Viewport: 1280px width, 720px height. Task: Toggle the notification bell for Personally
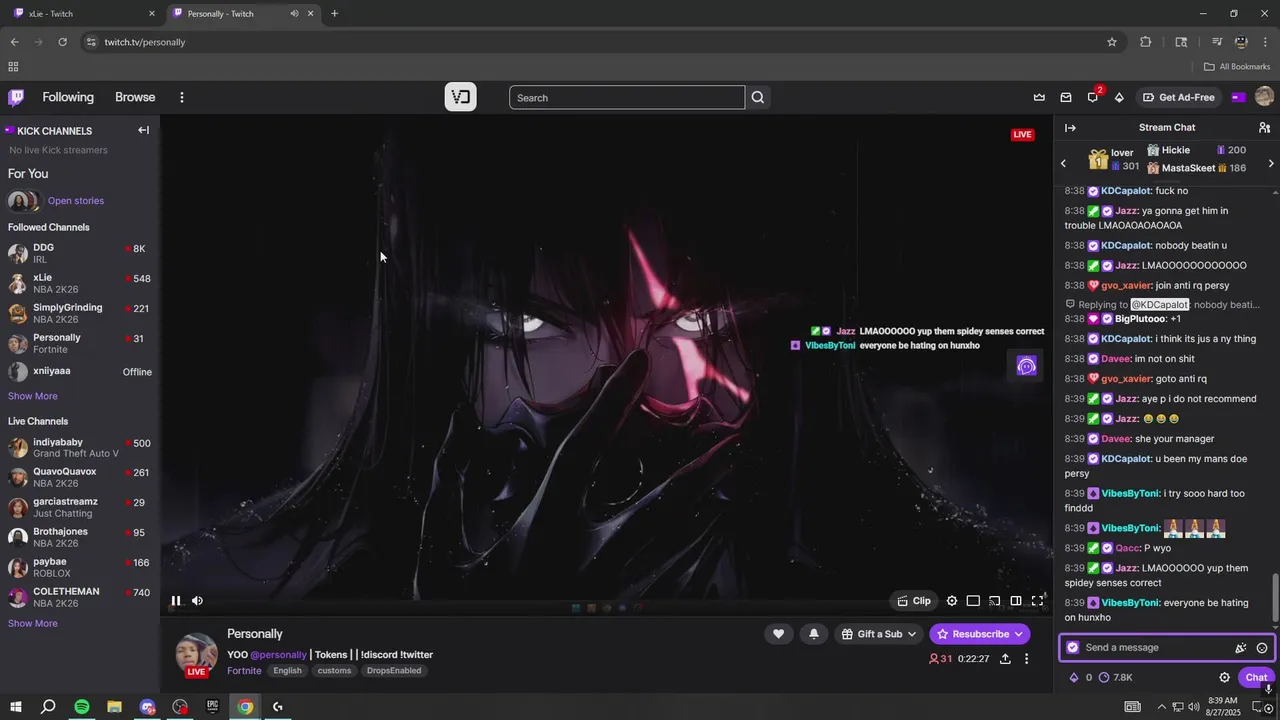pos(814,634)
